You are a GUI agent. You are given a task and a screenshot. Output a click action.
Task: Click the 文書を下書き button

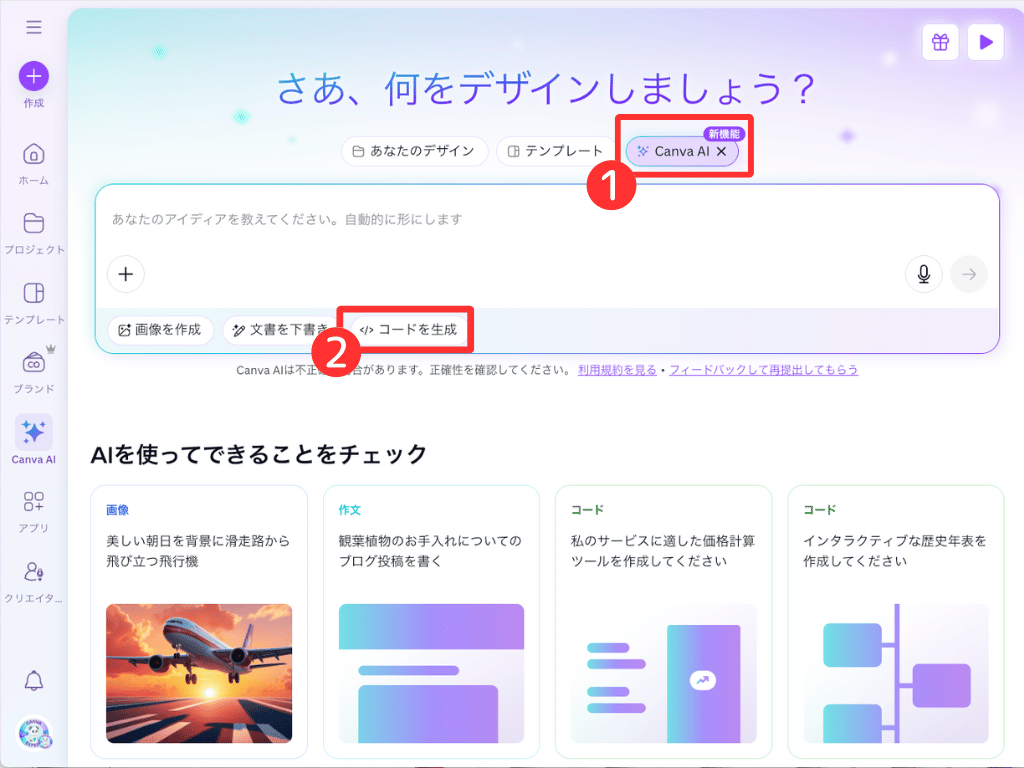281,330
